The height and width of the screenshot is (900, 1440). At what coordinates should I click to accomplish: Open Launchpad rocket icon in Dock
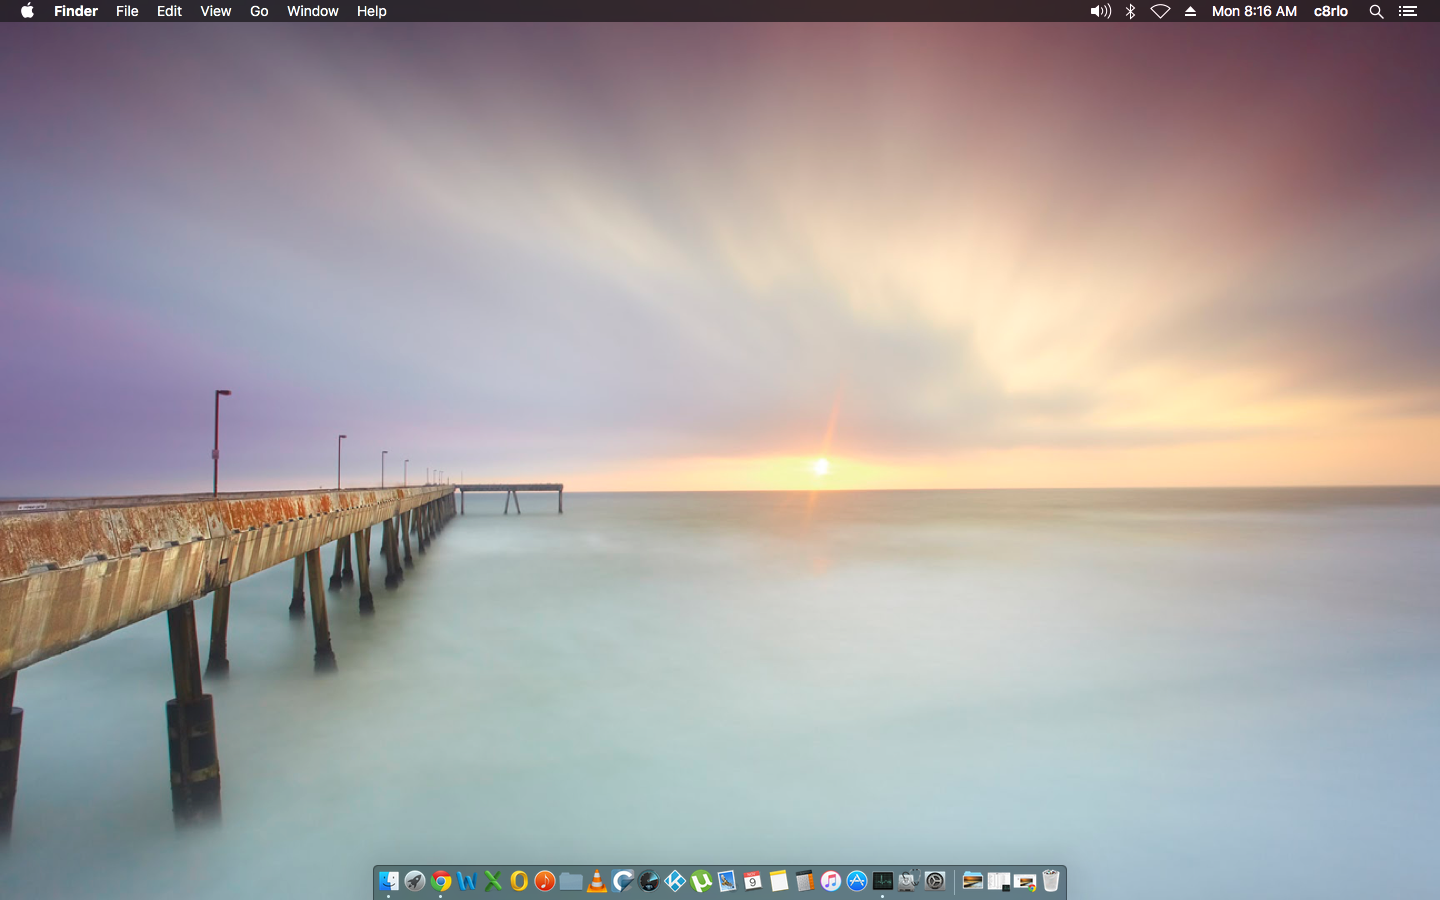[415, 881]
